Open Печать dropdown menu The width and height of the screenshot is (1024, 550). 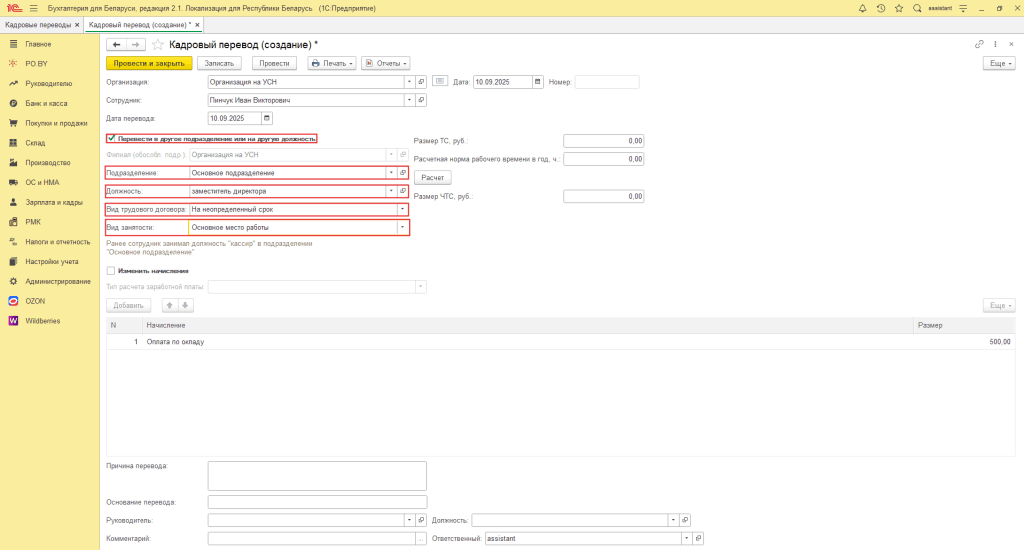(332, 63)
